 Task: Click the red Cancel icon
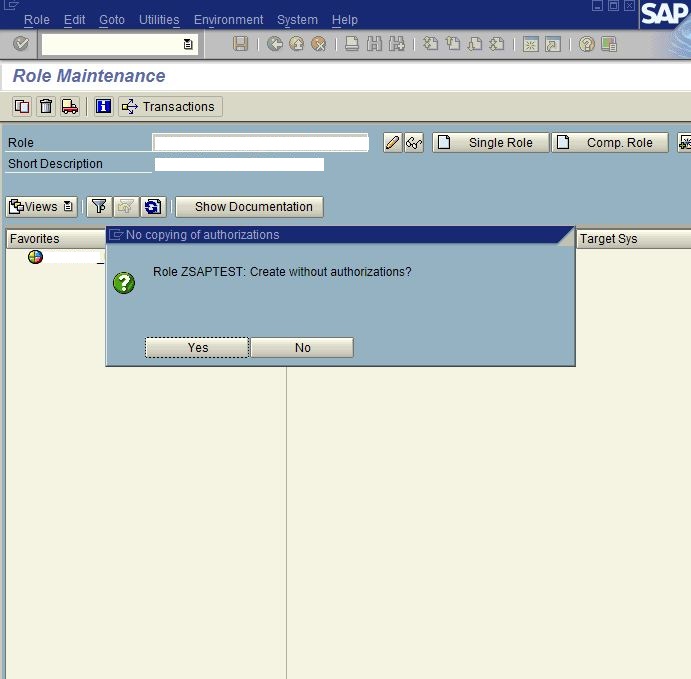point(318,44)
